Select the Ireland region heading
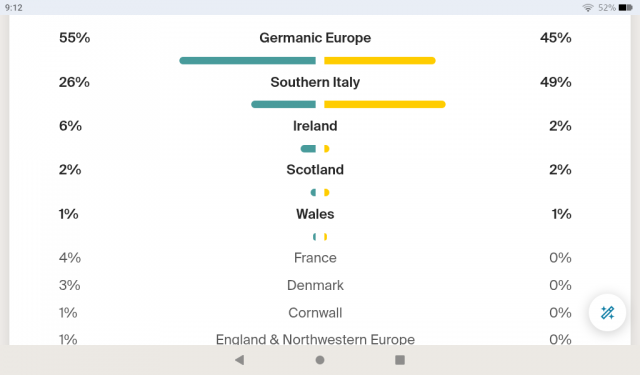This screenshot has width=640, height=375. tap(315, 126)
